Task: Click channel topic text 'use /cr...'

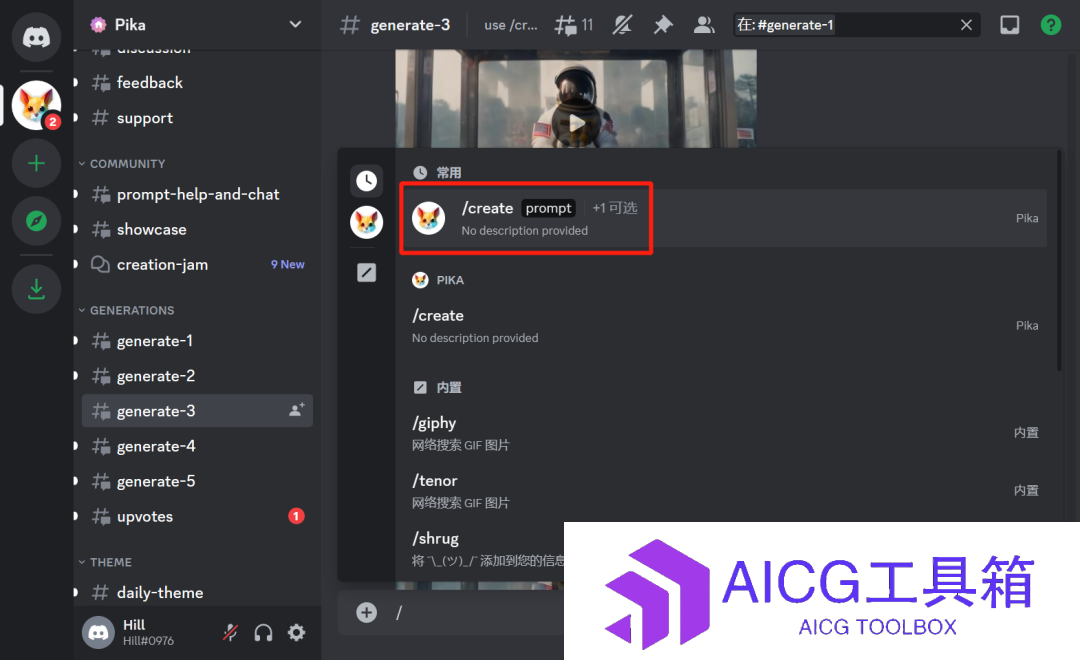Action: pos(511,25)
